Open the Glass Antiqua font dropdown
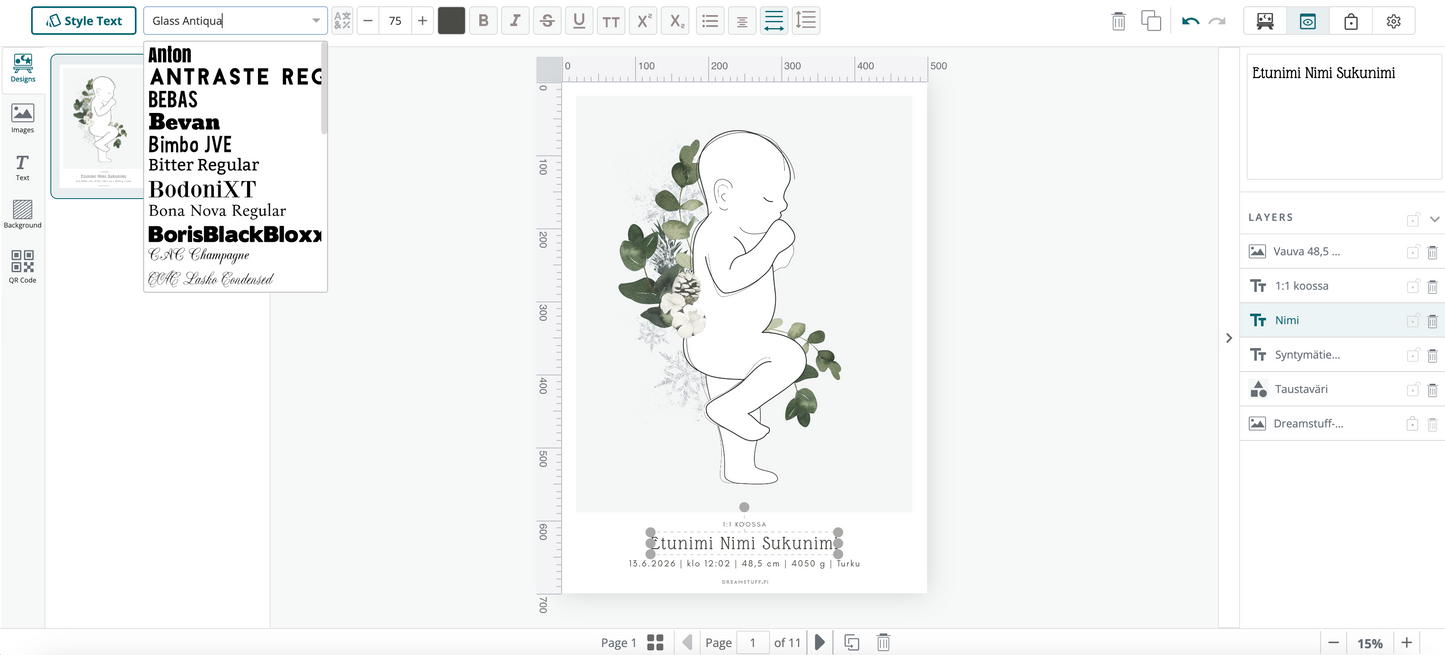The image size is (1445, 655). coord(235,20)
